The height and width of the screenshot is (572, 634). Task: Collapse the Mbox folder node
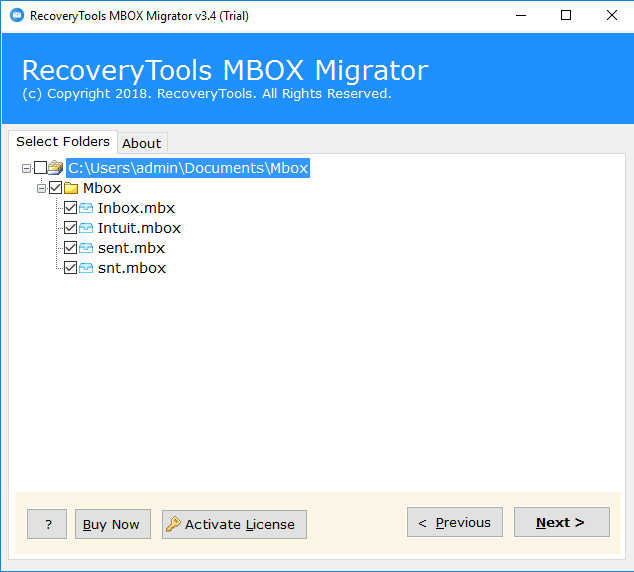pyautogui.click(x=41, y=188)
